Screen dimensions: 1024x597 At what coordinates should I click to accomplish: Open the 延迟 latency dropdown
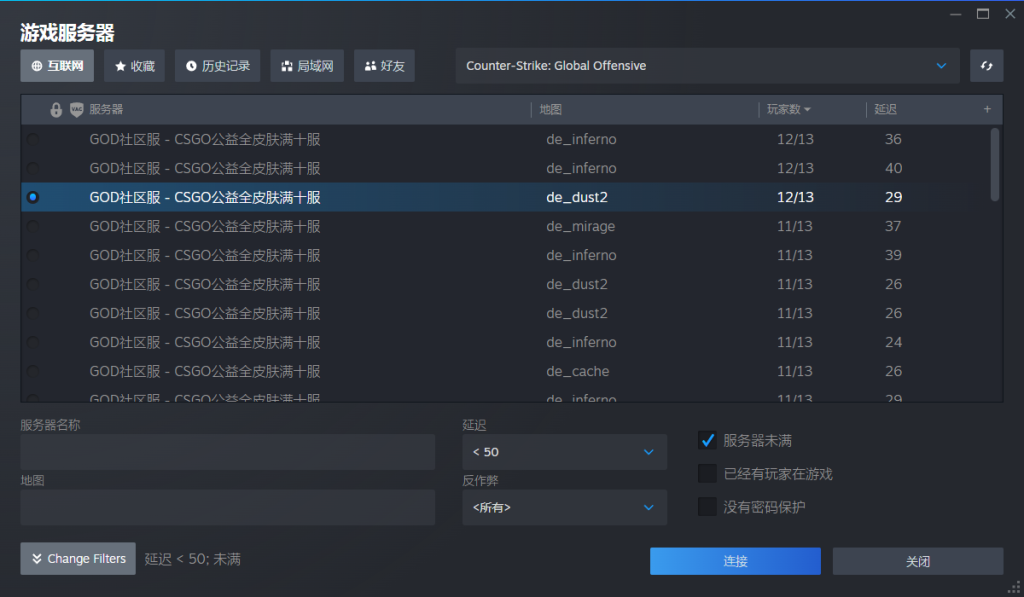pos(564,452)
